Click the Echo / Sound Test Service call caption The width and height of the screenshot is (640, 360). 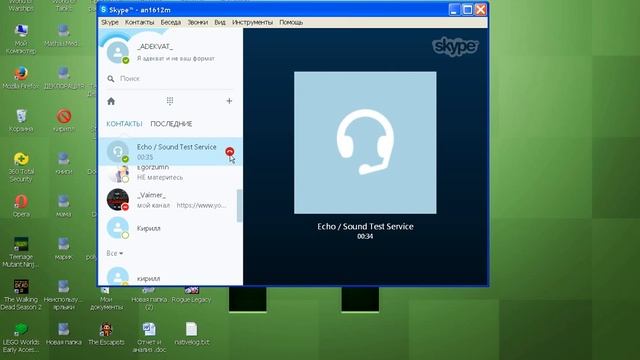coord(365,227)
